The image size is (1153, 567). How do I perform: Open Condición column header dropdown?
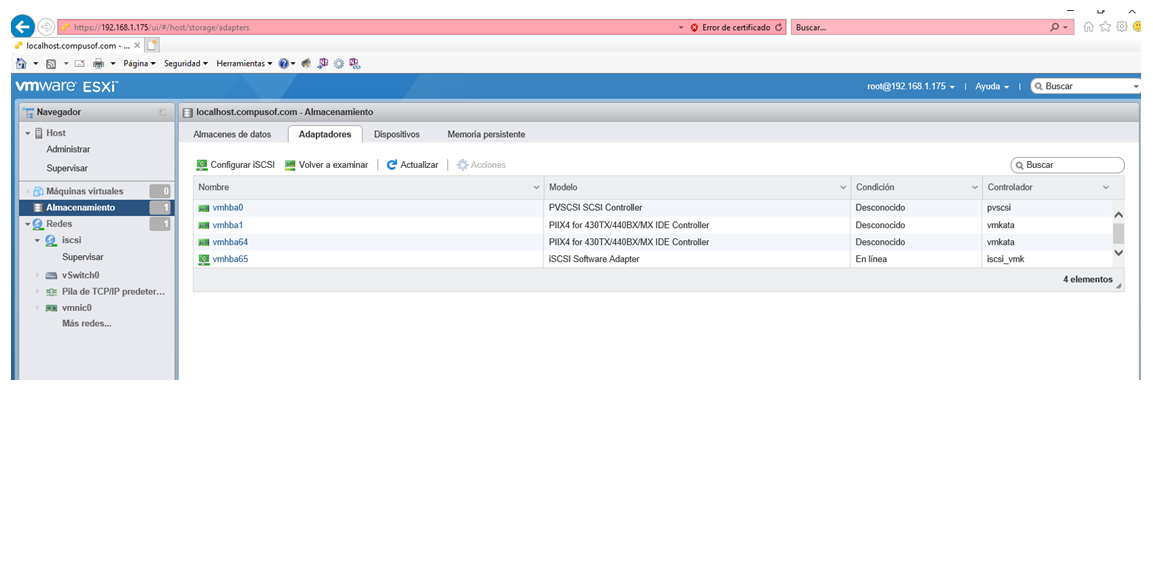[974, 188]
